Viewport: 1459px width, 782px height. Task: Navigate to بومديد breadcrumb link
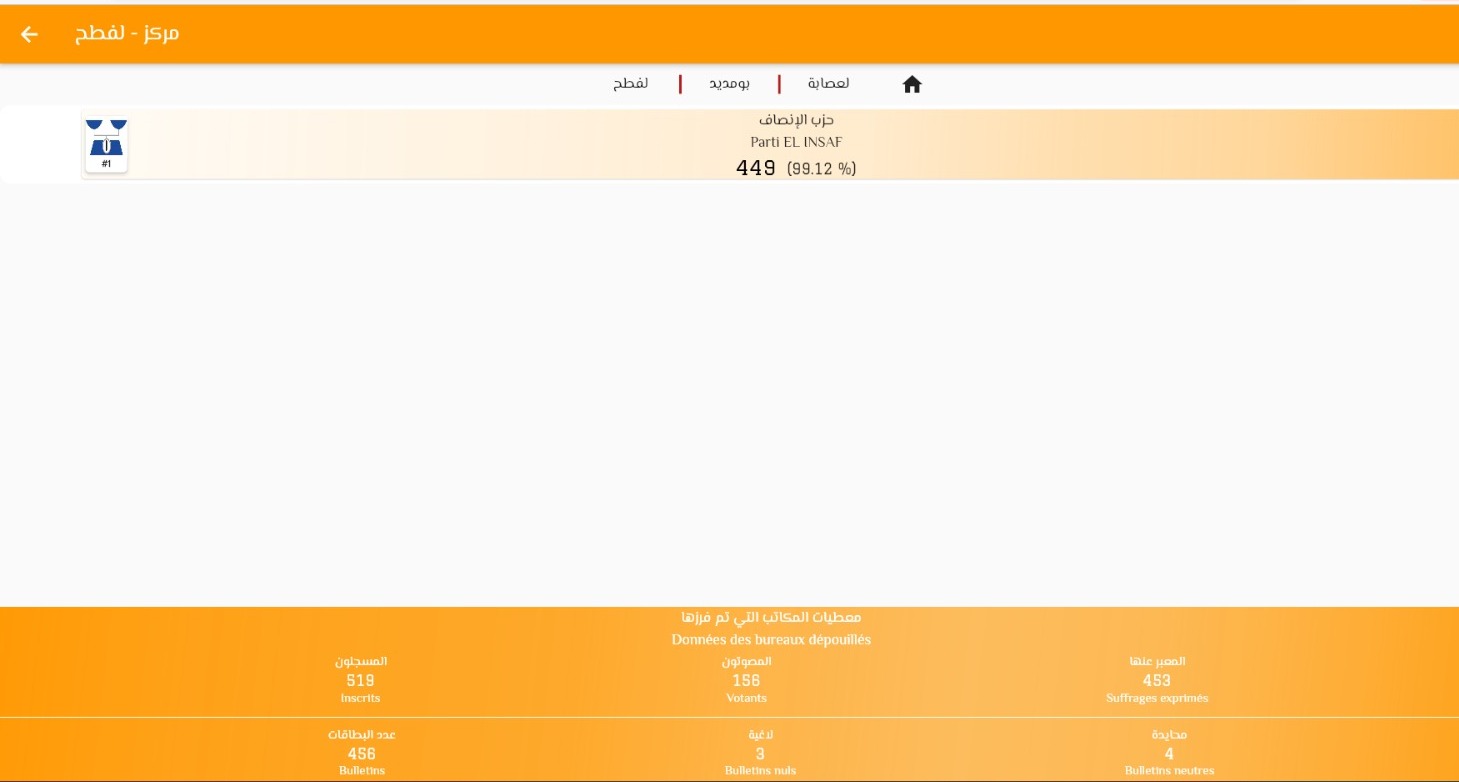729,84
